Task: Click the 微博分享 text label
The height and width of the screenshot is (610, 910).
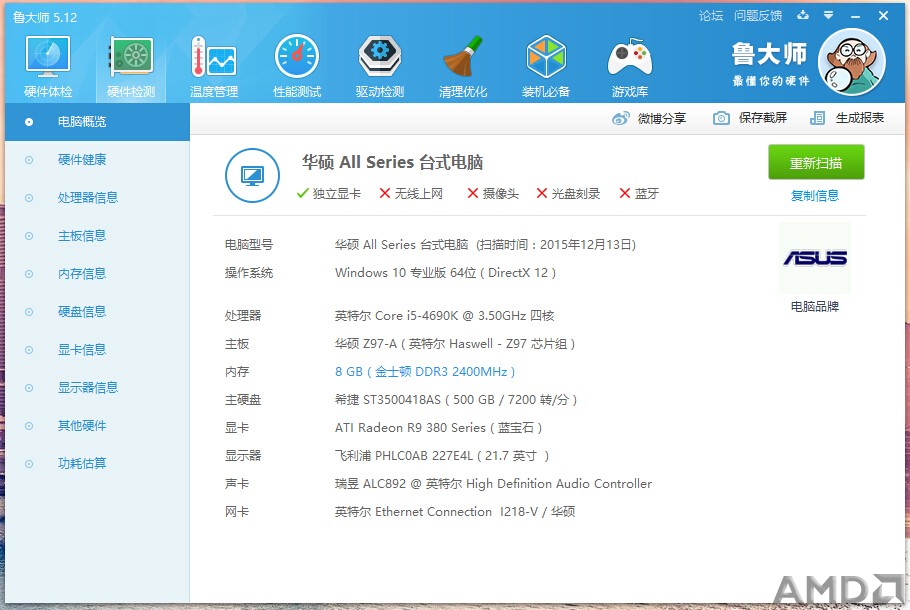Action: coord(662,118)
